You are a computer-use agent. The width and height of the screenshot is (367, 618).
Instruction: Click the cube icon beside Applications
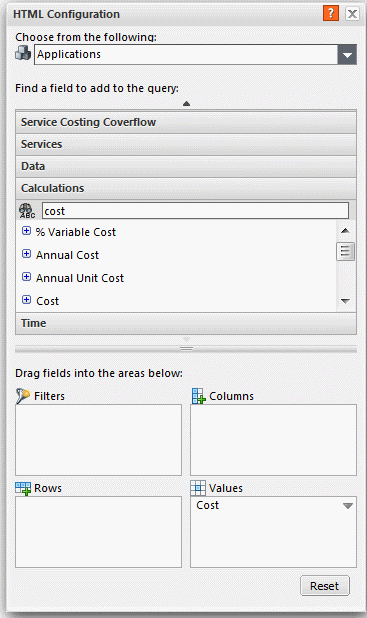coord(23,53)
